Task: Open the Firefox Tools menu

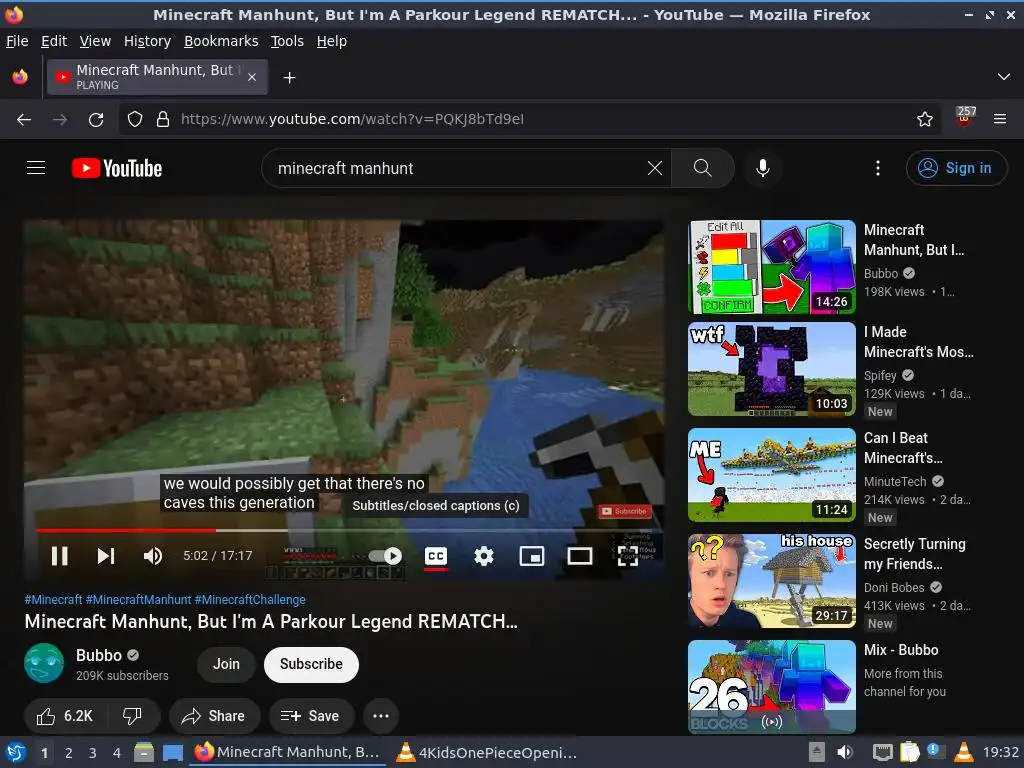Action: tap(287, 41)
